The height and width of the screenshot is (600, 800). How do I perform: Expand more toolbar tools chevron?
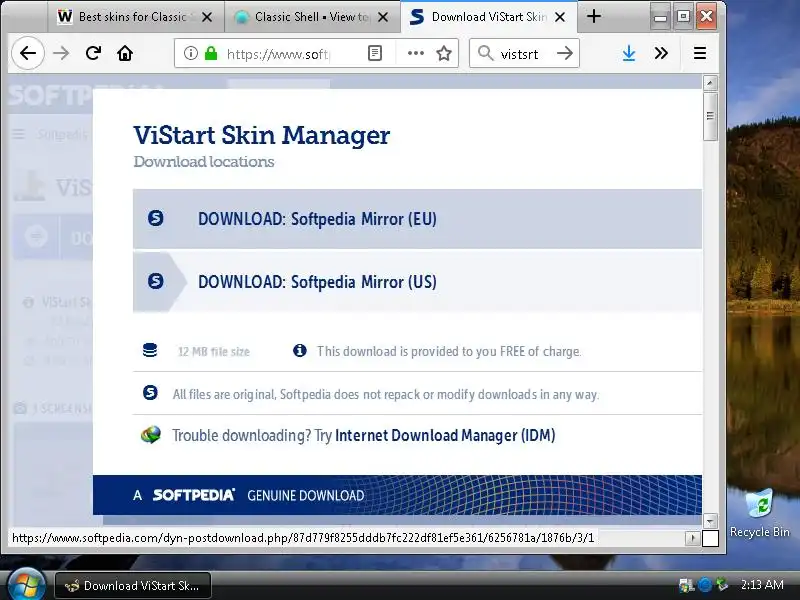click(661, 53)
